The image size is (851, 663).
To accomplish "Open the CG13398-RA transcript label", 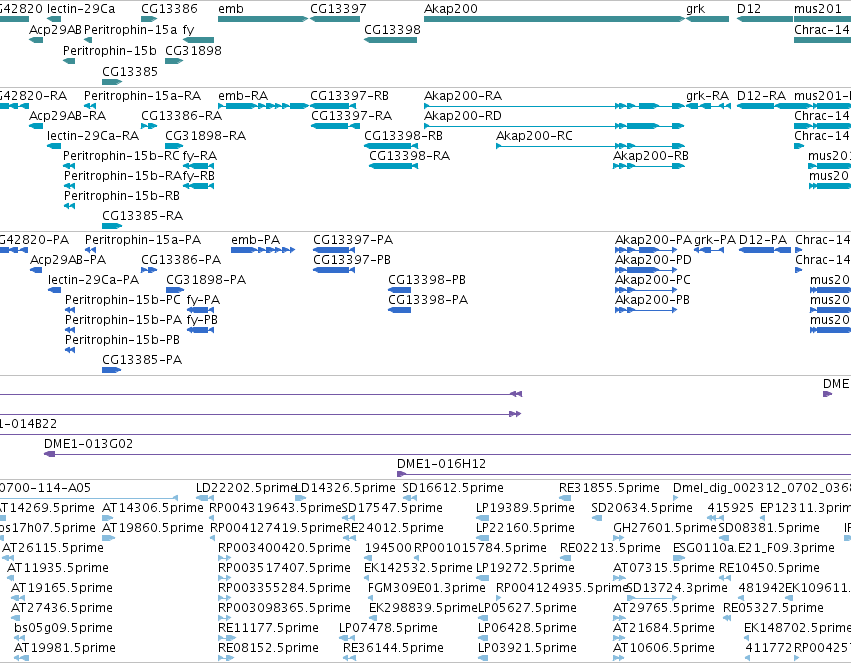I will 409,156.
